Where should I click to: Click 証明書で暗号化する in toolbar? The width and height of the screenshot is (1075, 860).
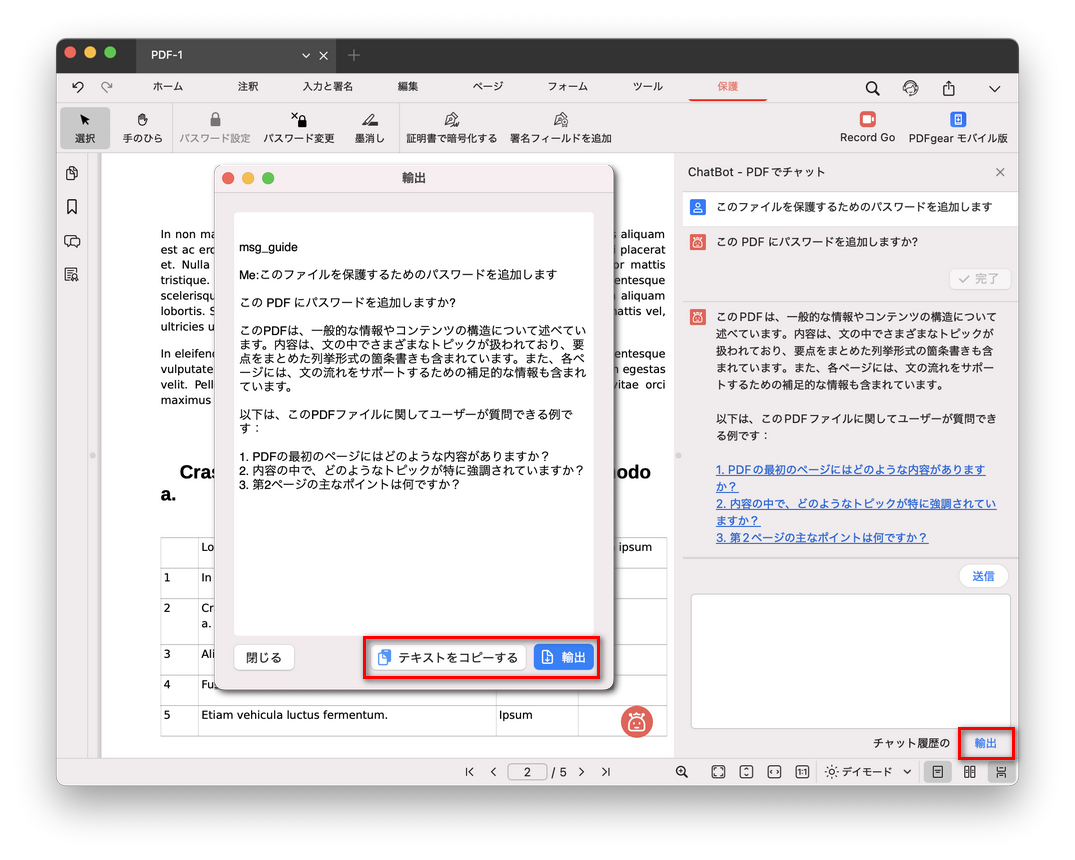coord(451,127)
